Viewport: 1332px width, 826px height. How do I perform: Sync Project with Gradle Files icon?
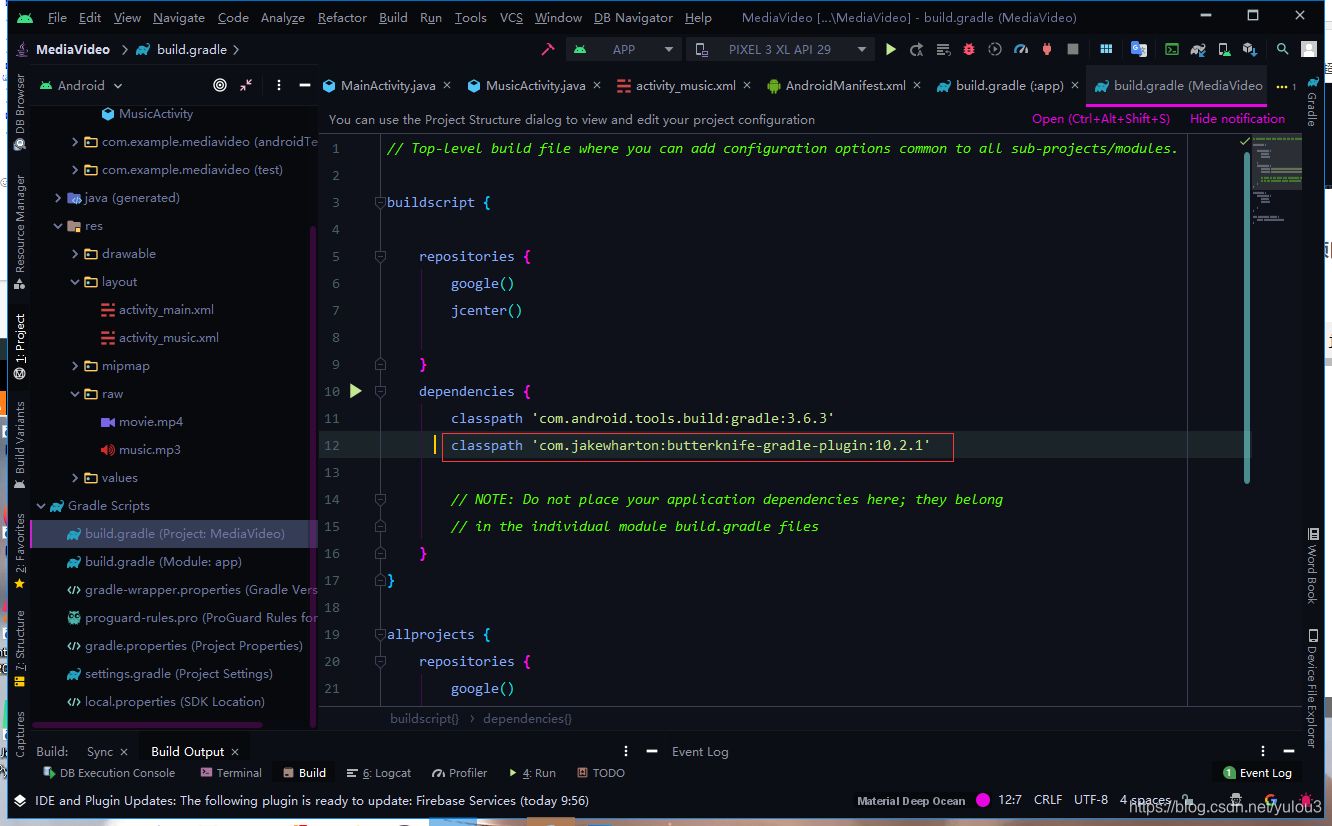tap(1197, 49)
